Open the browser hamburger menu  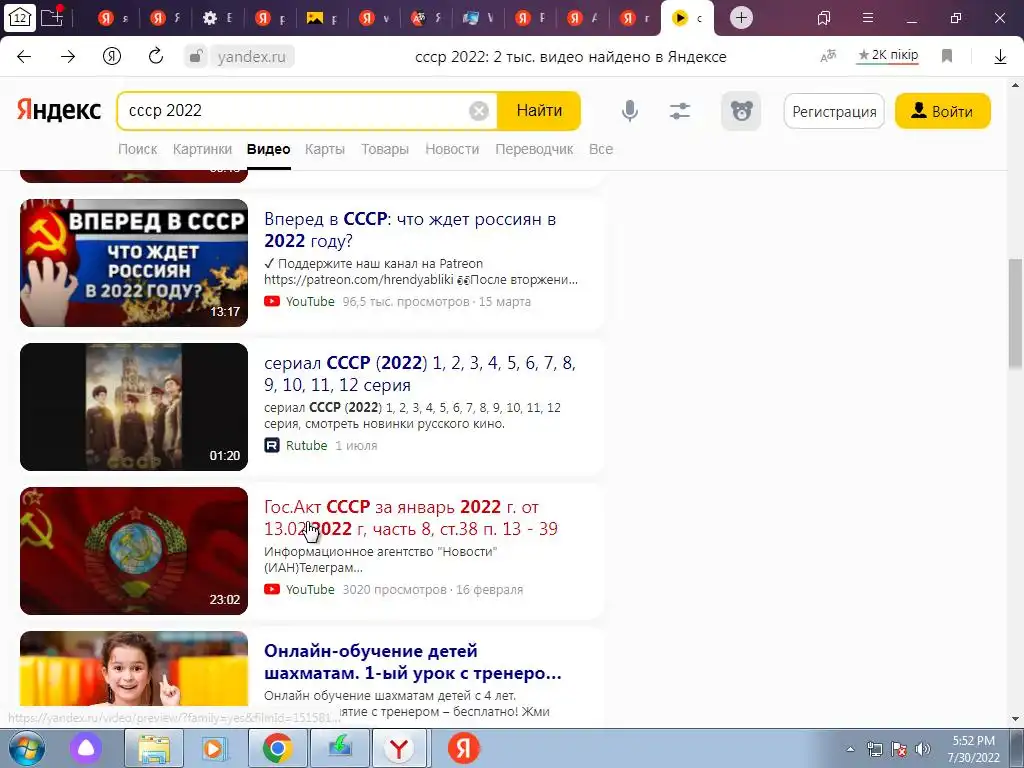click(x=868, y=18)
